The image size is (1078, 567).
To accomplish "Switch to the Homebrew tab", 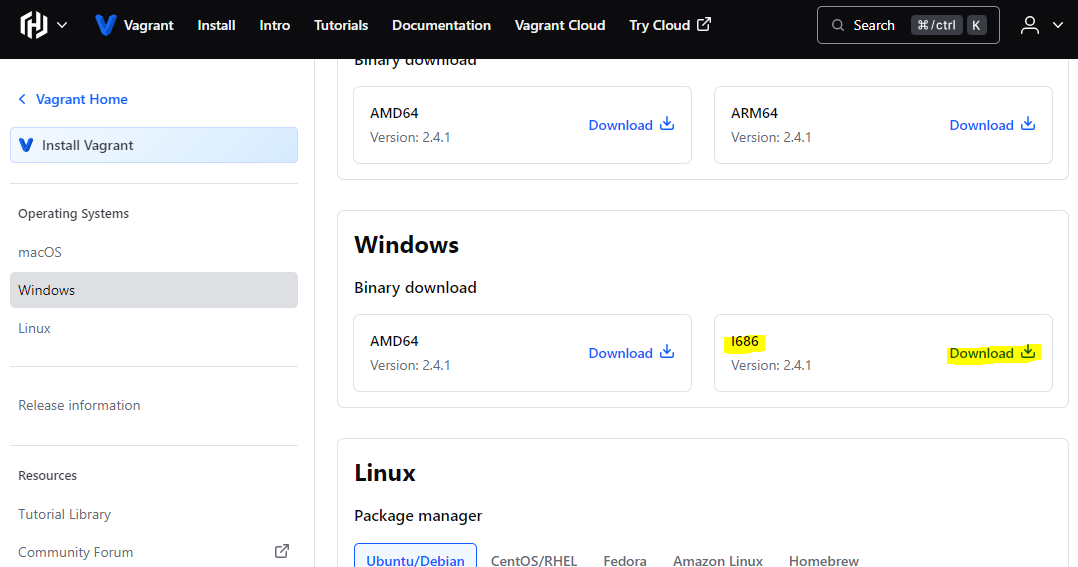I will (824, 561).
